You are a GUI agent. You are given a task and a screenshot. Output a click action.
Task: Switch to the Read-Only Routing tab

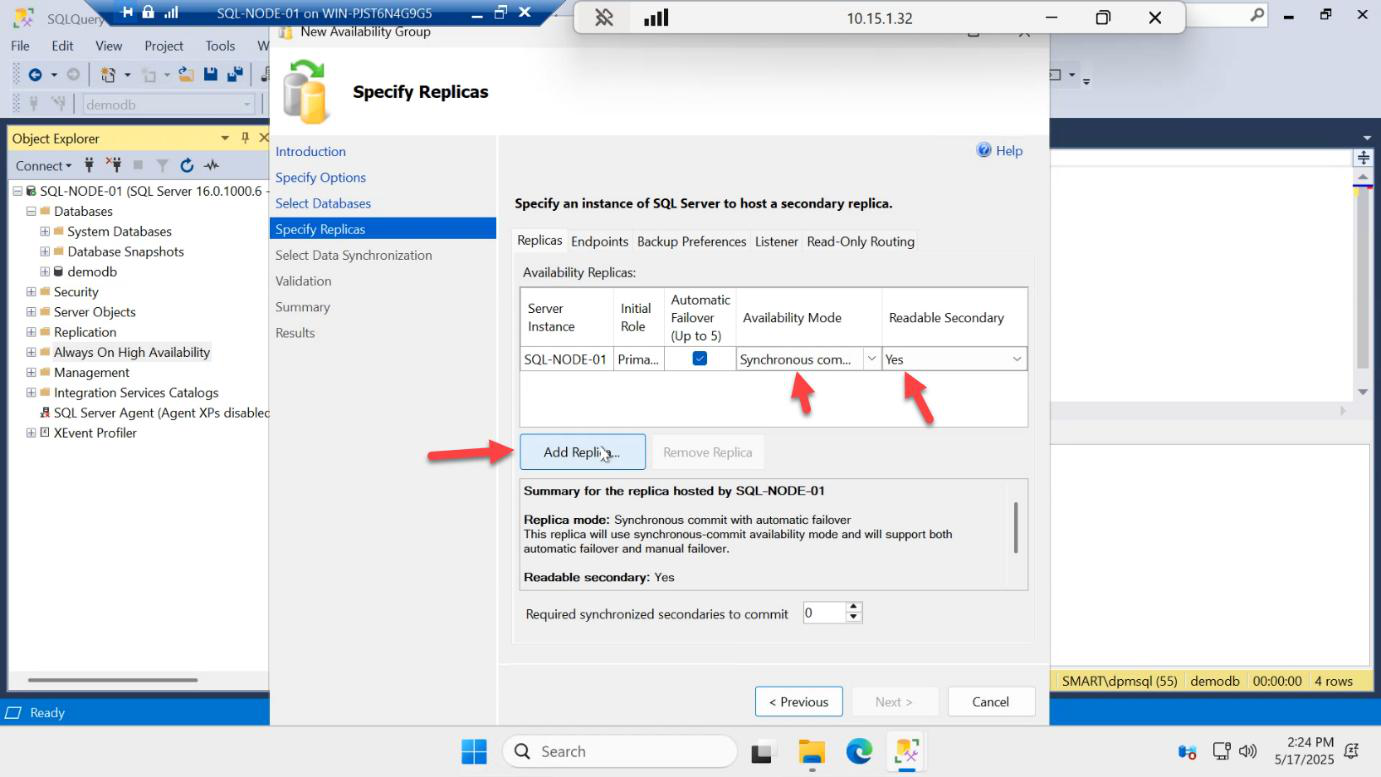pyautogui.click(x=860, y=241)
